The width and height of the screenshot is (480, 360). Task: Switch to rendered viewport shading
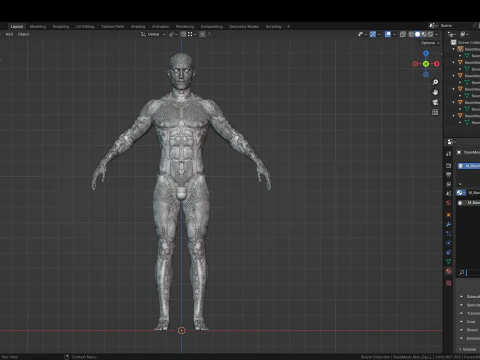click(430, 34)
